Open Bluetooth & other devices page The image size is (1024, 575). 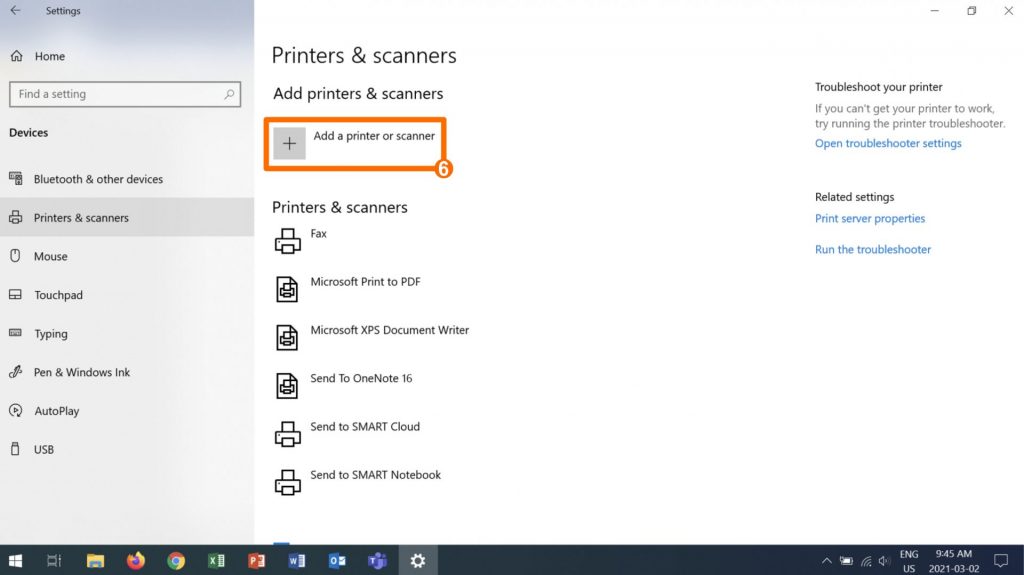tap(98, 179)
